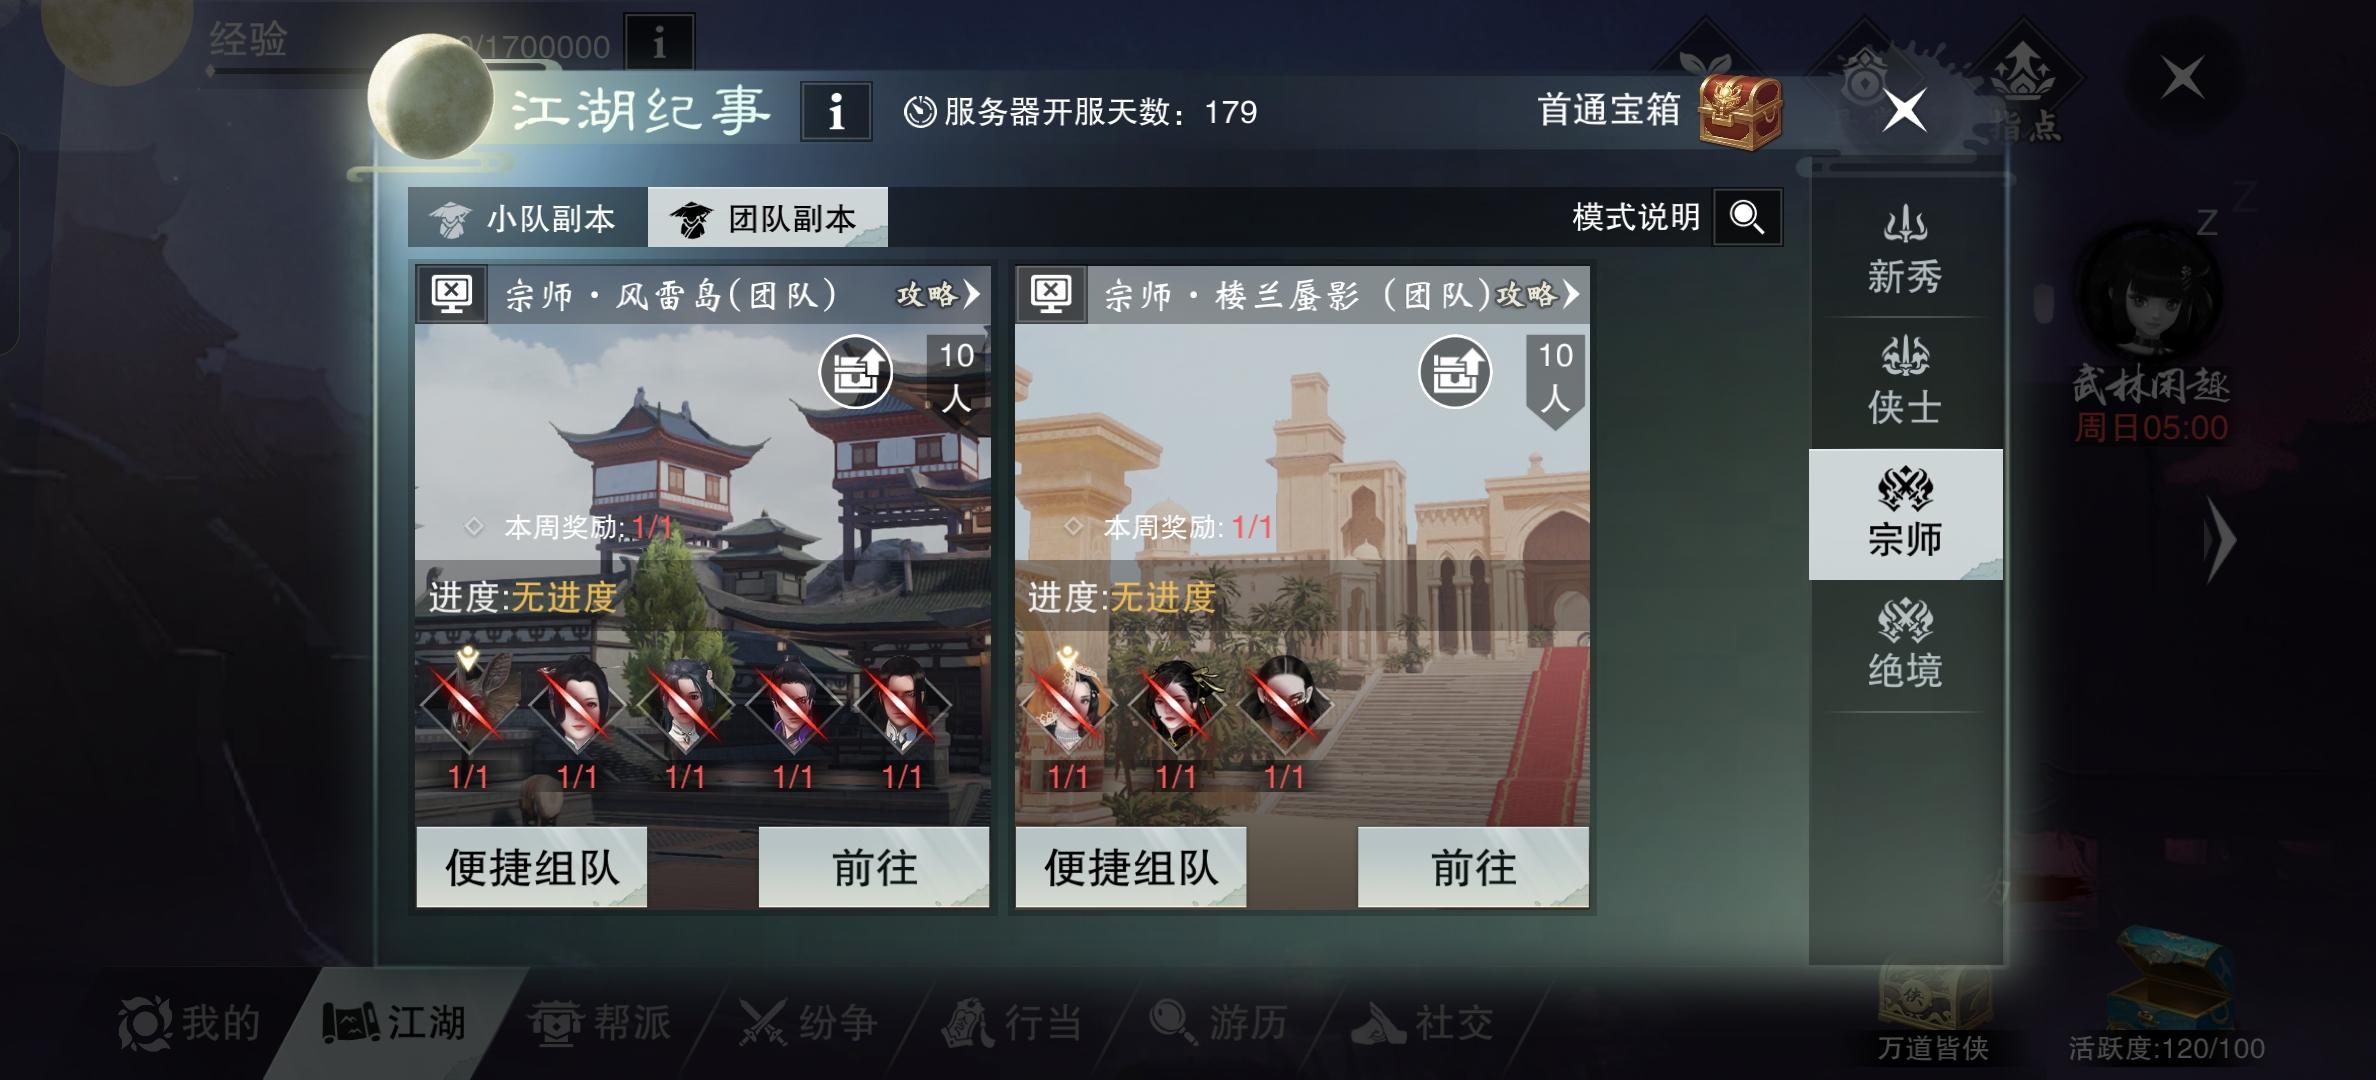This screenshot has width=2376, height=1080.
Task: Expand the right-side panel arrow
Action: [2219, 540]
